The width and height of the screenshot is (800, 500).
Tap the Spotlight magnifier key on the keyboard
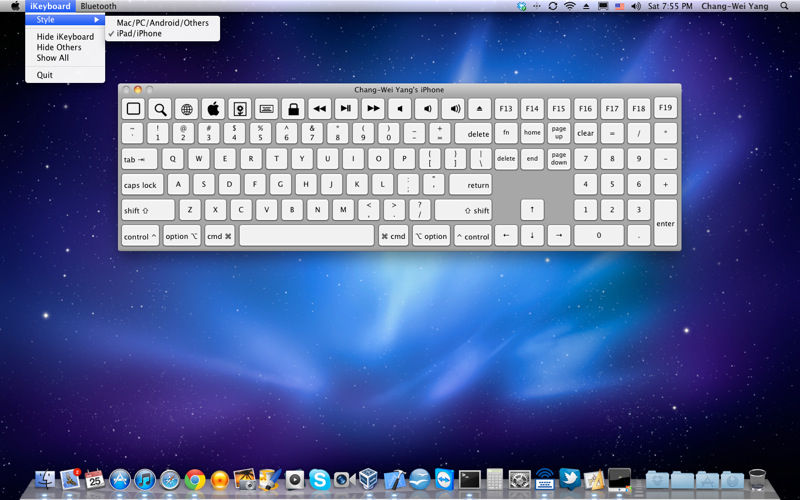tap(160, 109)
